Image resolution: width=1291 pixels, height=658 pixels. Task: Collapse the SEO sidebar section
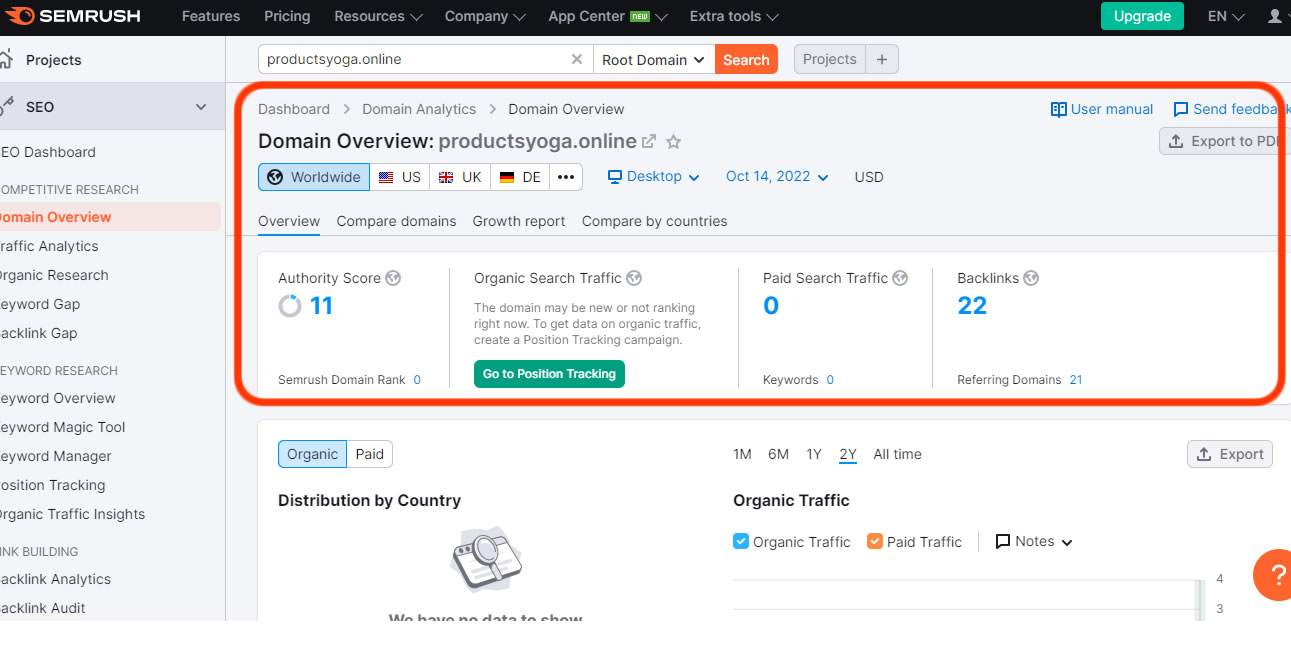click(201, 107)
